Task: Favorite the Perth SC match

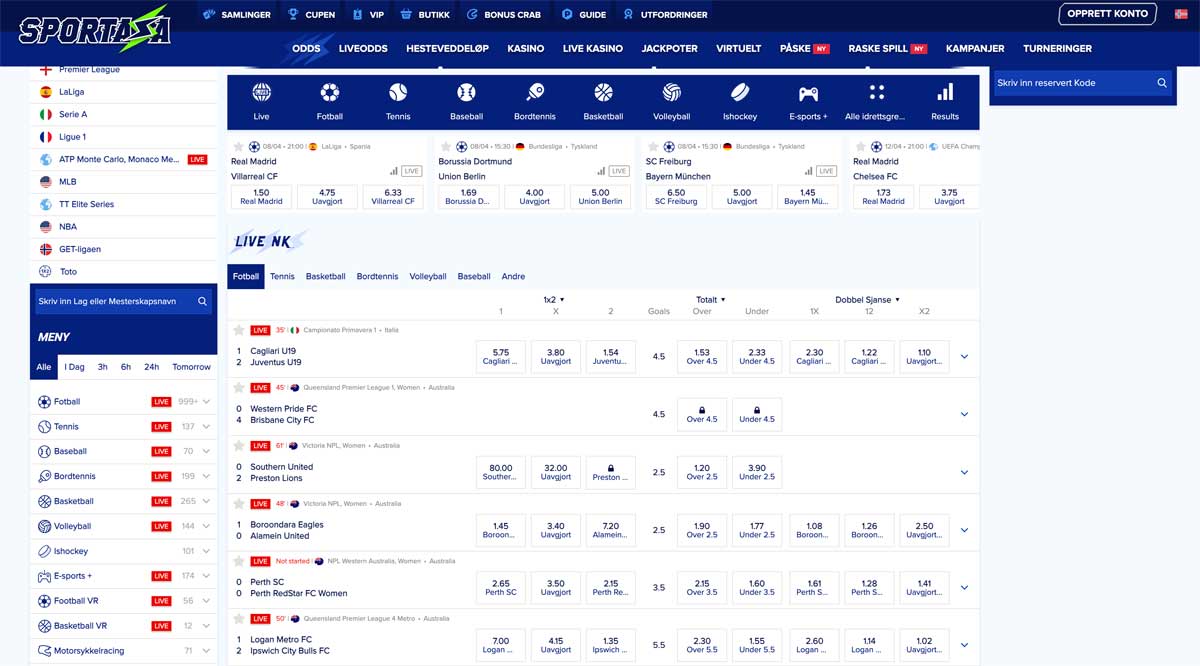Action: pyautogui.click(x=239, y=561)
